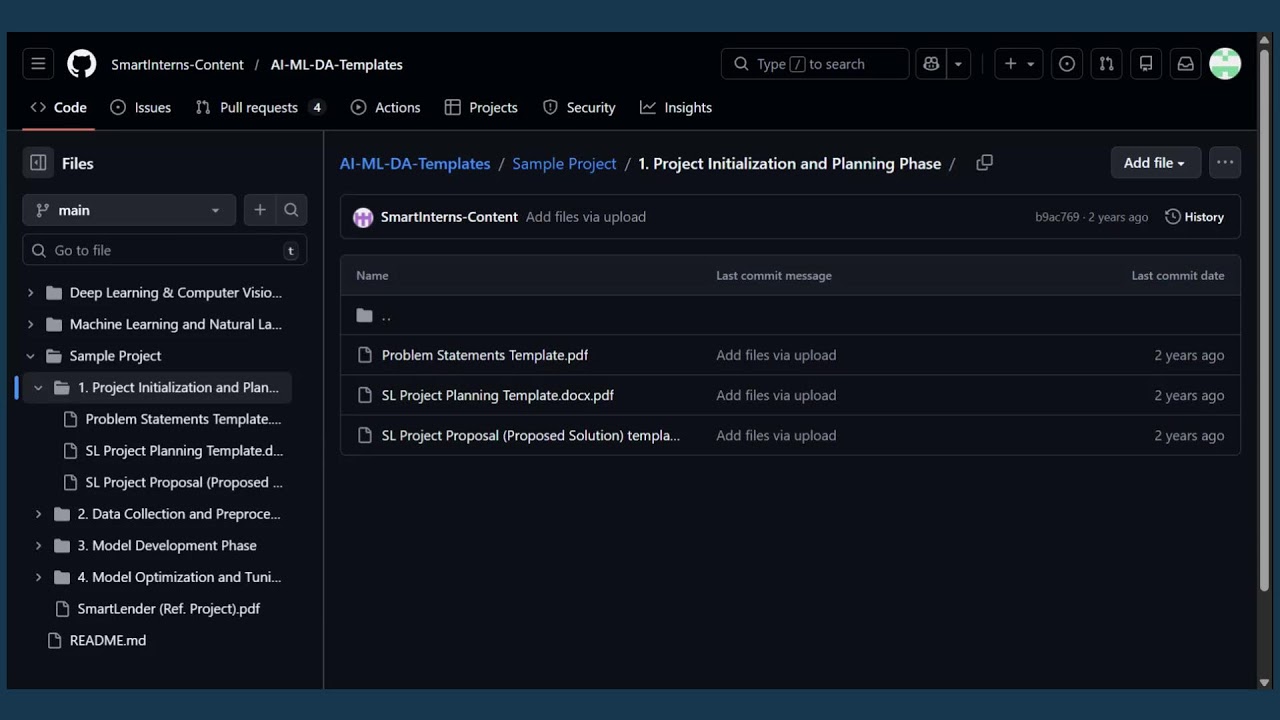Image resolution: width=1280 pixels, height=720 pixels.
Task: Switch to the Security tab
Action: coord(579,107)
